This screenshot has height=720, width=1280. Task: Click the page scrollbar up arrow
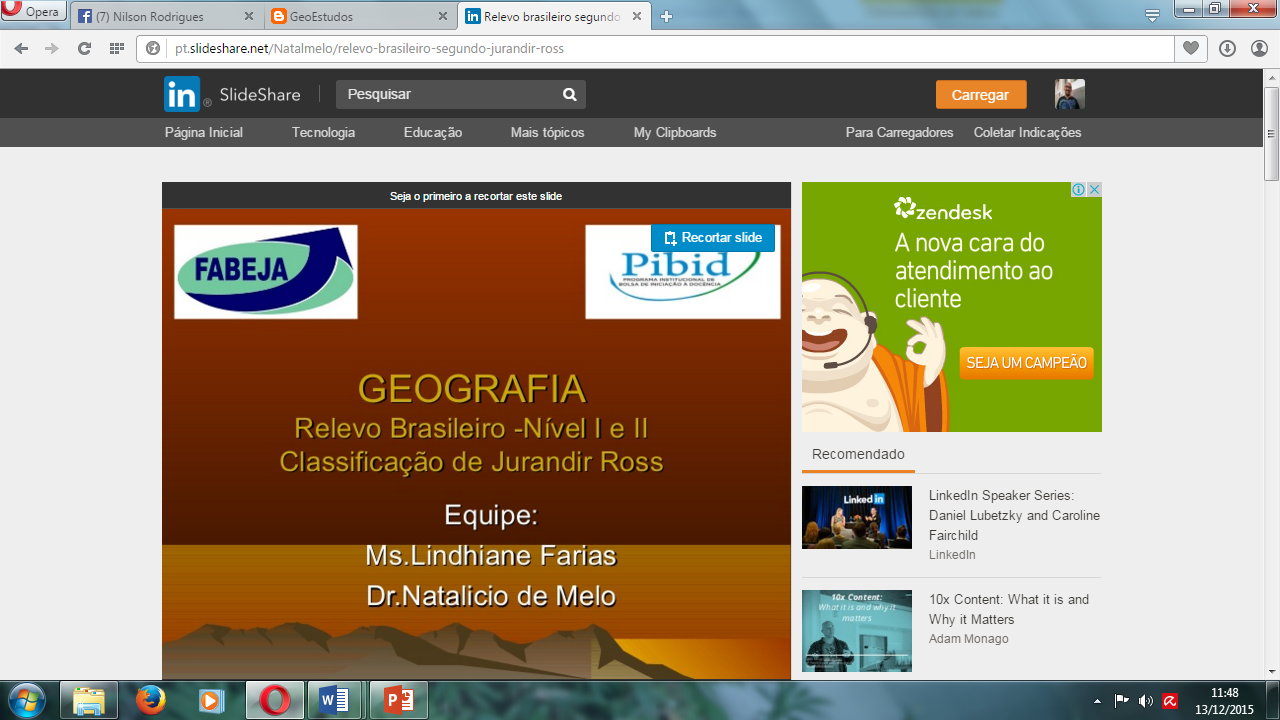(x=1271, y=77)
